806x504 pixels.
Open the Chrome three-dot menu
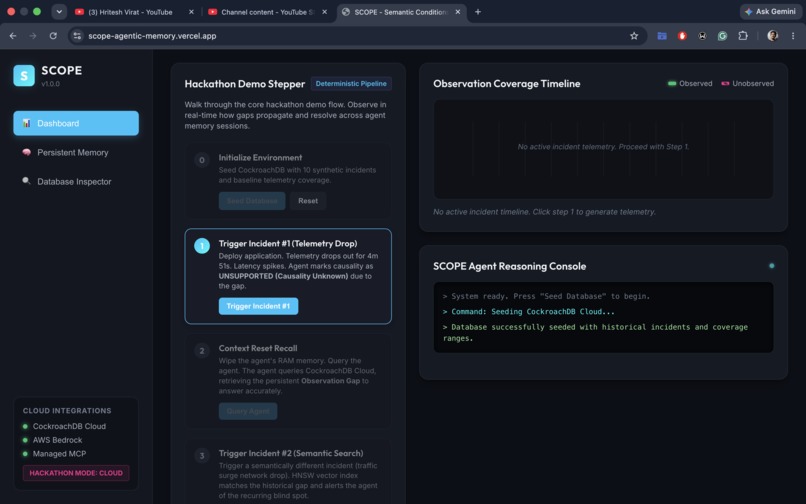(793, 36)
